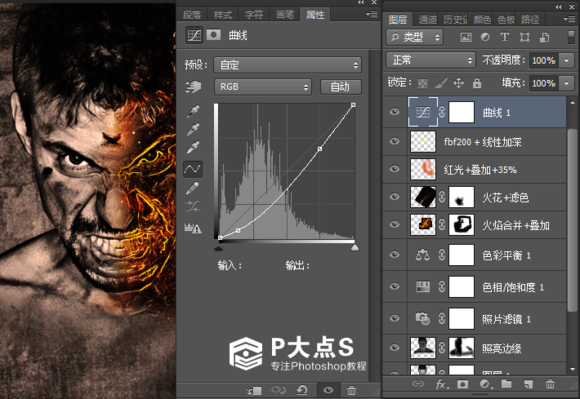Image resolution: width=580 pixels, height=399 pixels.
Task: Reset adjustment to defaults icon
Action: click(303, 390)
